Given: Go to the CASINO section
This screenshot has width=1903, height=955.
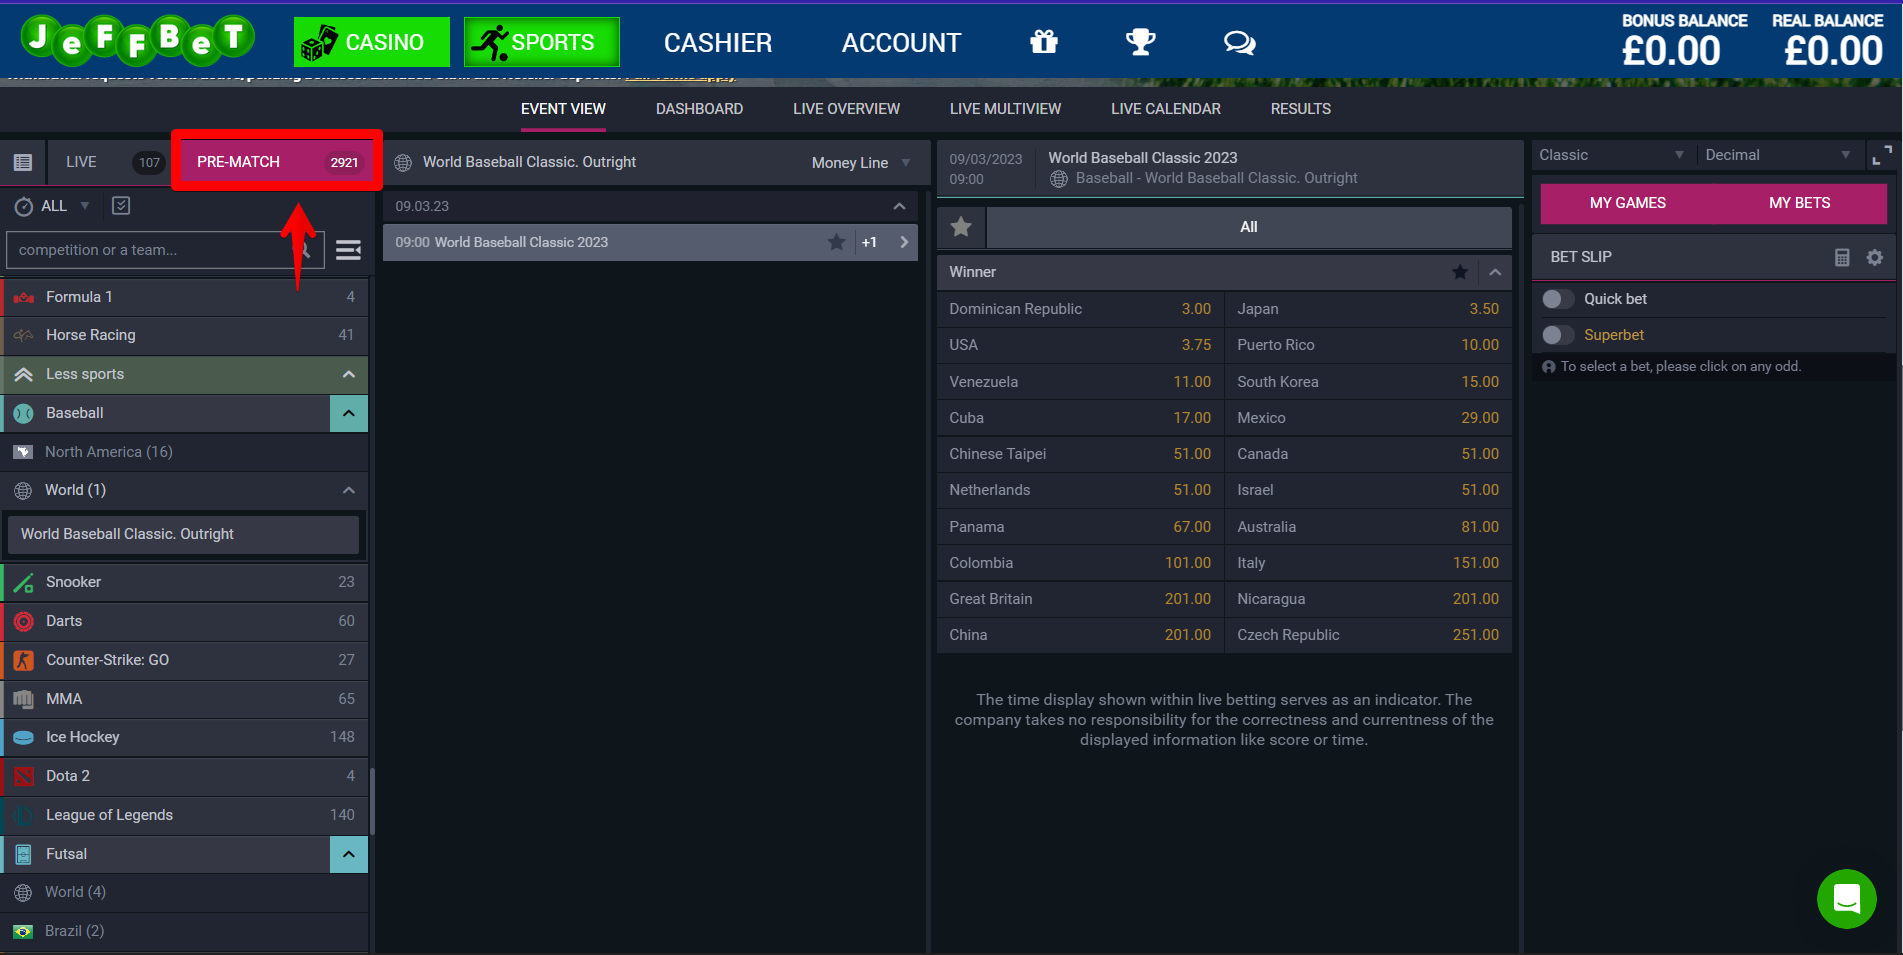Looking at the screenshot, I should pos(372,42).
